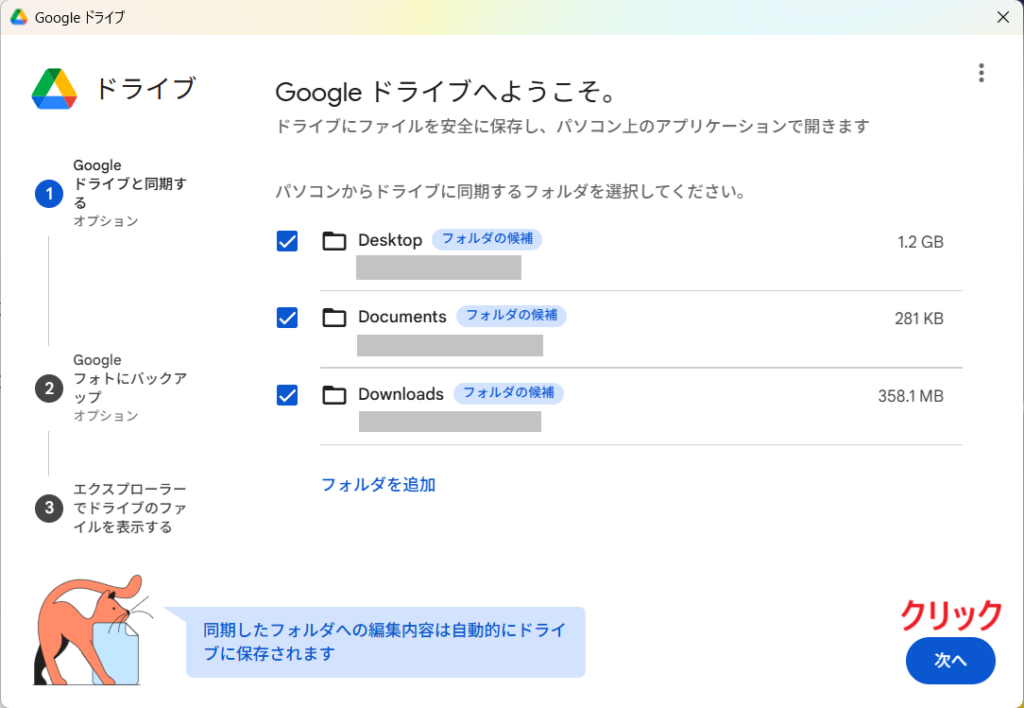Click the フォルダを追加 link
The width and height of the screenshot is (1024, 708).
378,485
